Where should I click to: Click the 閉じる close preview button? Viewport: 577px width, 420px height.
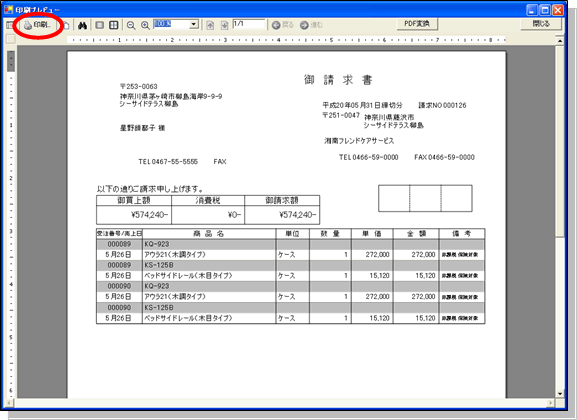[541, 24]
